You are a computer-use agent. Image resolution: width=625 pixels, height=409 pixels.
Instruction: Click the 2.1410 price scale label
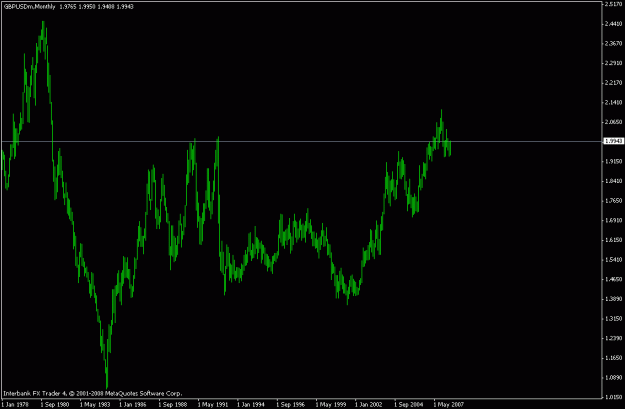[613, 102]
